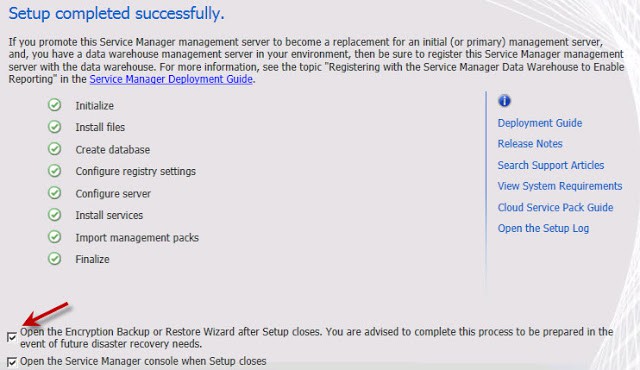Viewport: 640px width, 370px height.
Task: Open the Cloud Service Pack Guide link
Action: [555, 207]
